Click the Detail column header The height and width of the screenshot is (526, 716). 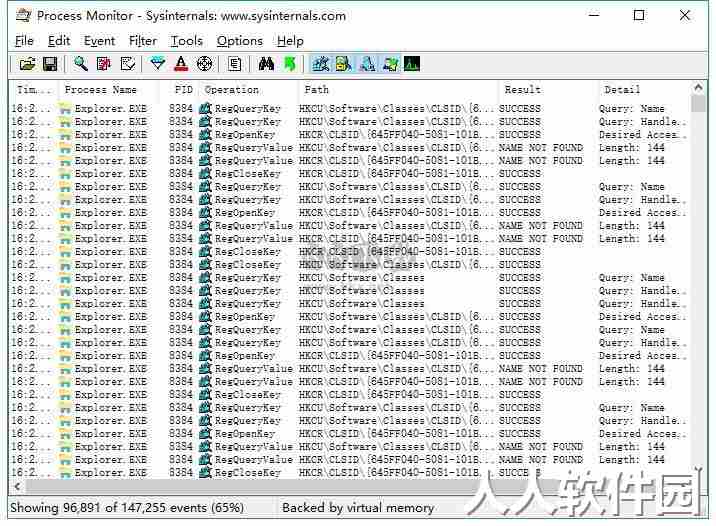tap(645, 89)
